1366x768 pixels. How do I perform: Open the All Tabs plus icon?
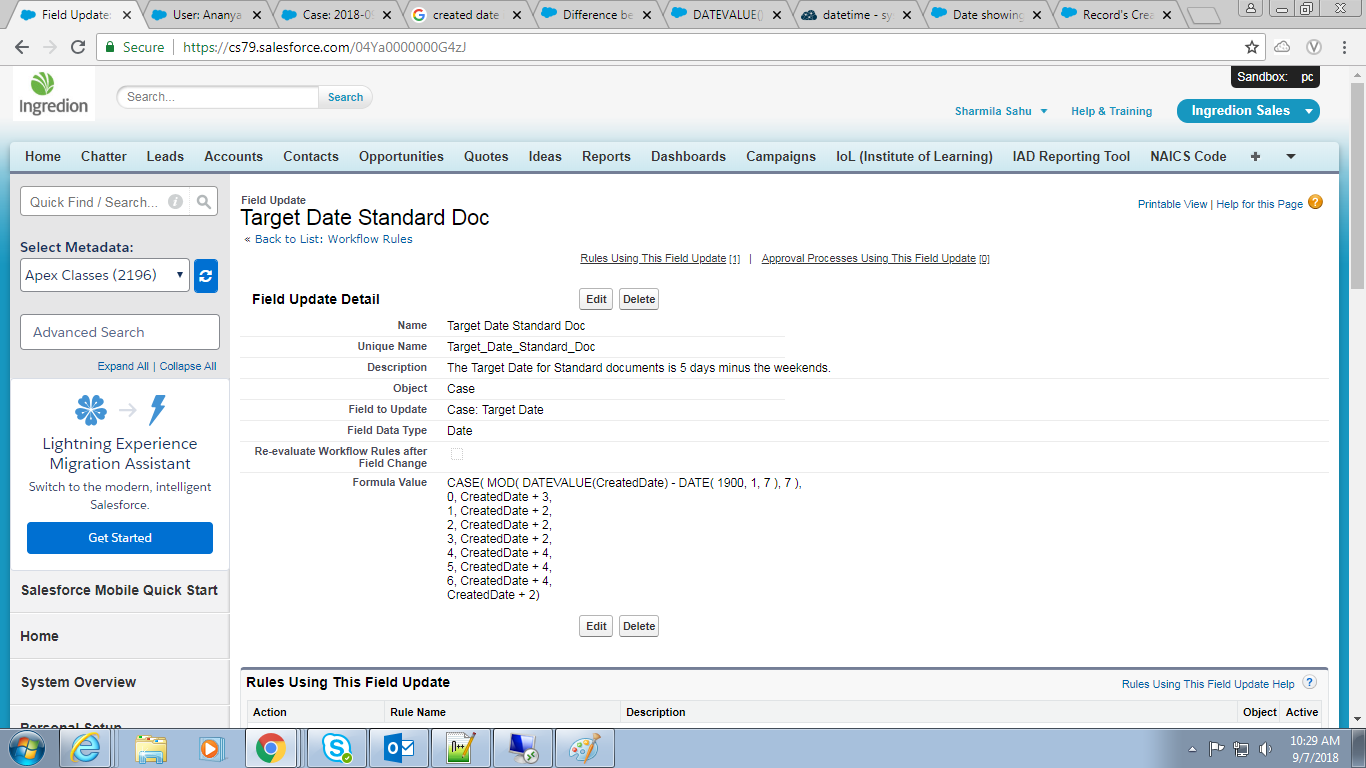click(x=1255, y=156)
